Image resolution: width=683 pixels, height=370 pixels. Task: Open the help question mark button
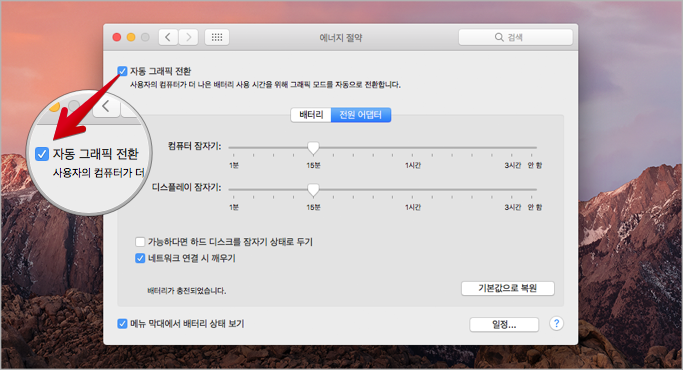click(x=556, y=324)
